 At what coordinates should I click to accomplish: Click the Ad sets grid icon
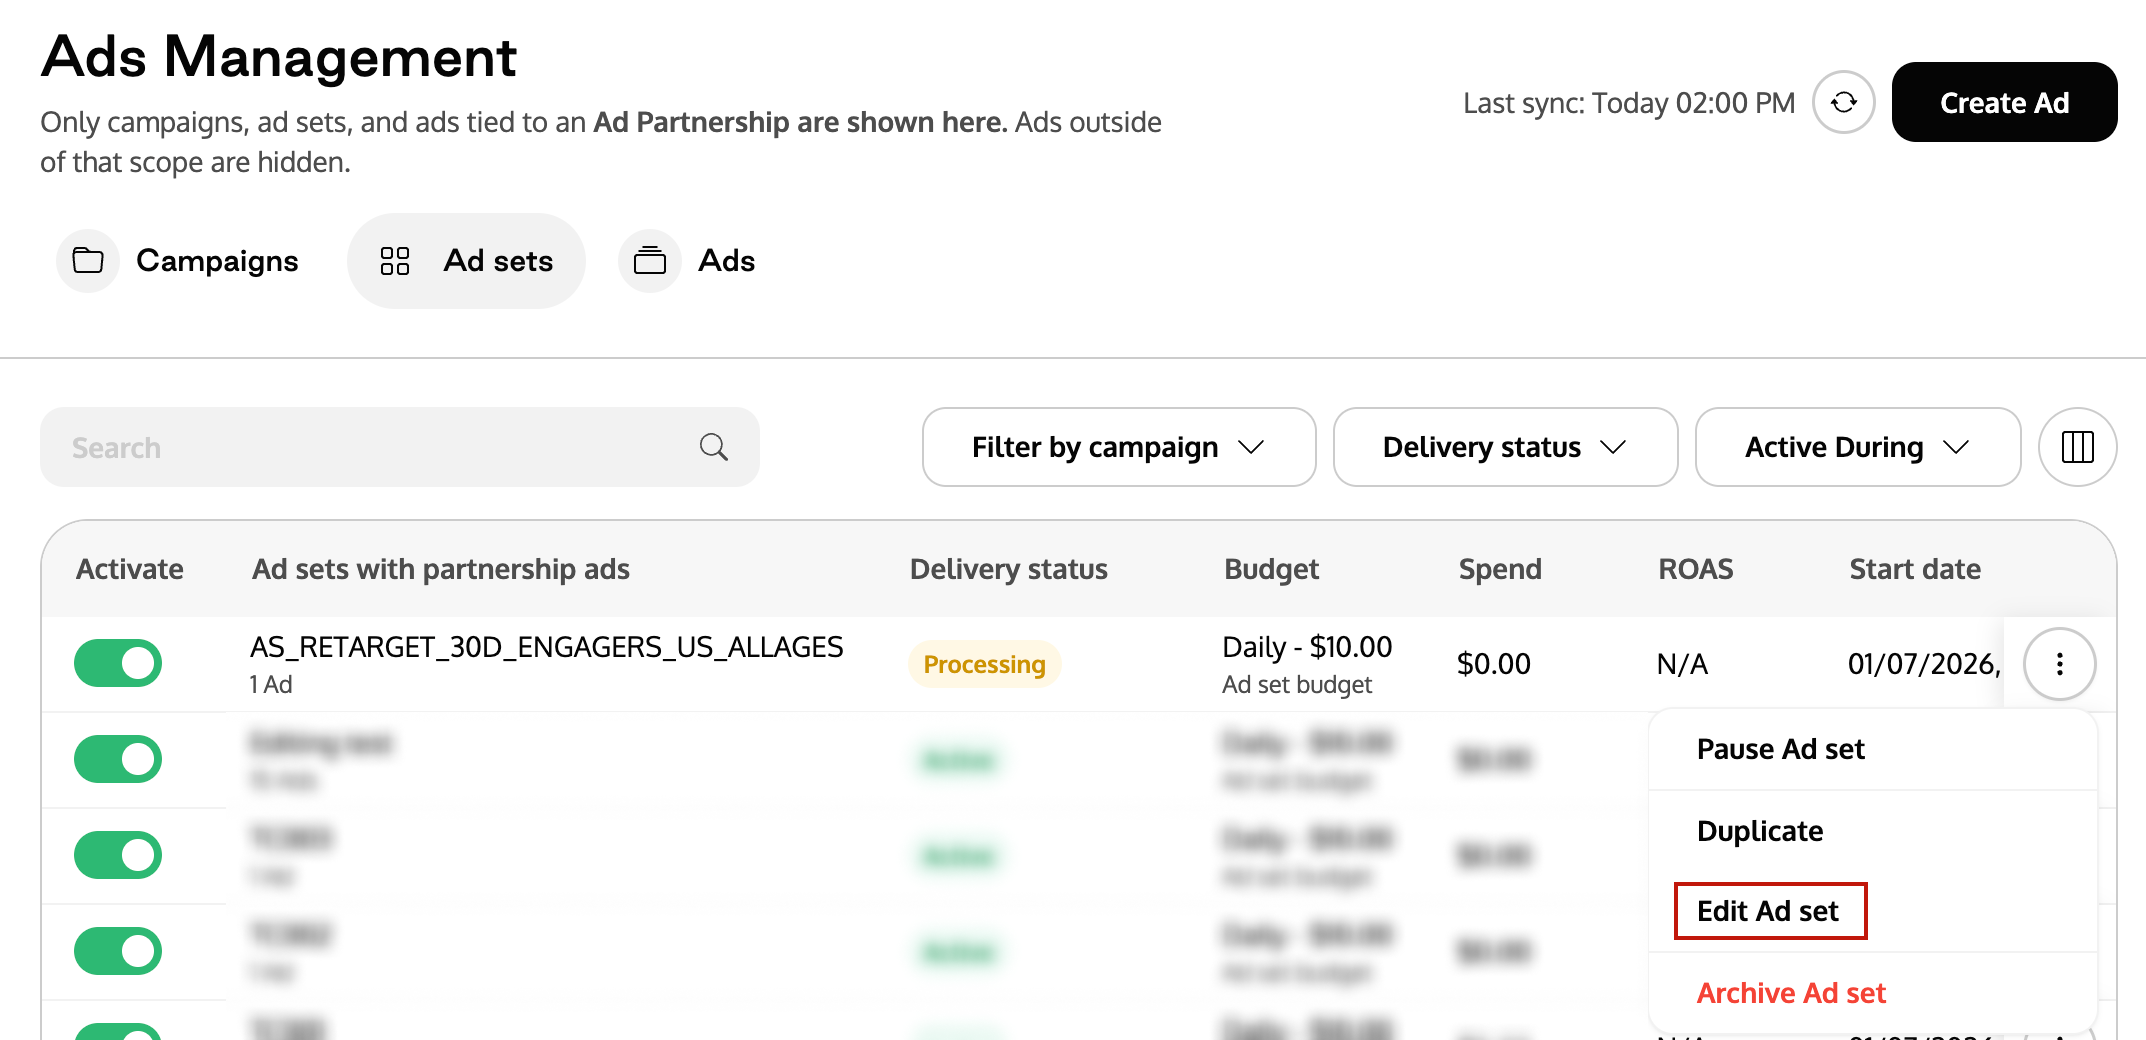395,261
